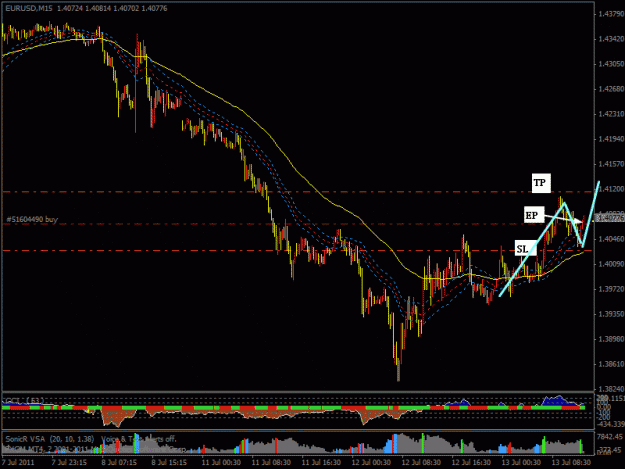Click the 1.43420 price axis label
625x469 pixels.
click(x=611, y=39)
